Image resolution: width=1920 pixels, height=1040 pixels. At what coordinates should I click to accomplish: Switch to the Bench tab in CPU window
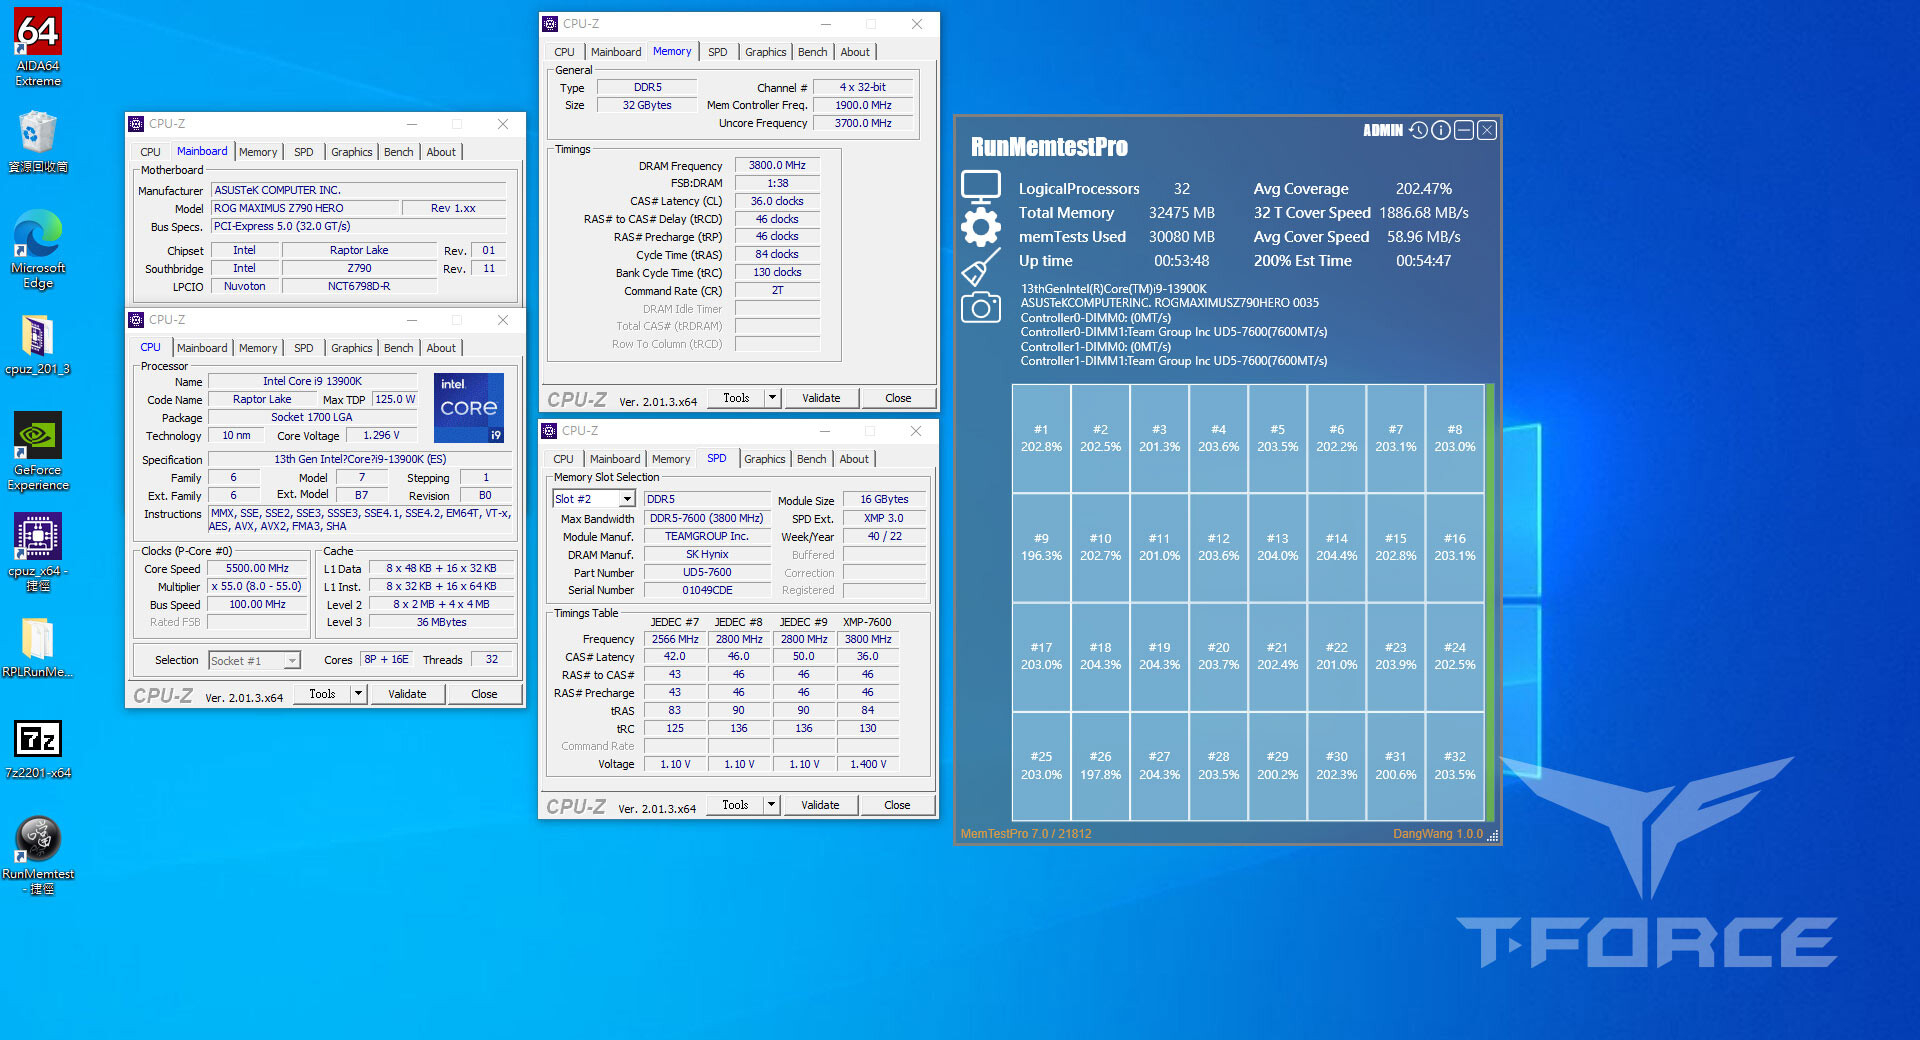point(398,348)
